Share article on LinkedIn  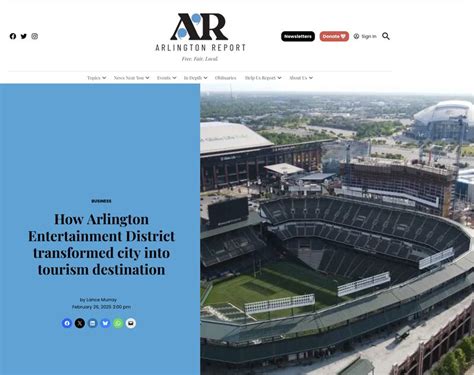pos(92,323)
